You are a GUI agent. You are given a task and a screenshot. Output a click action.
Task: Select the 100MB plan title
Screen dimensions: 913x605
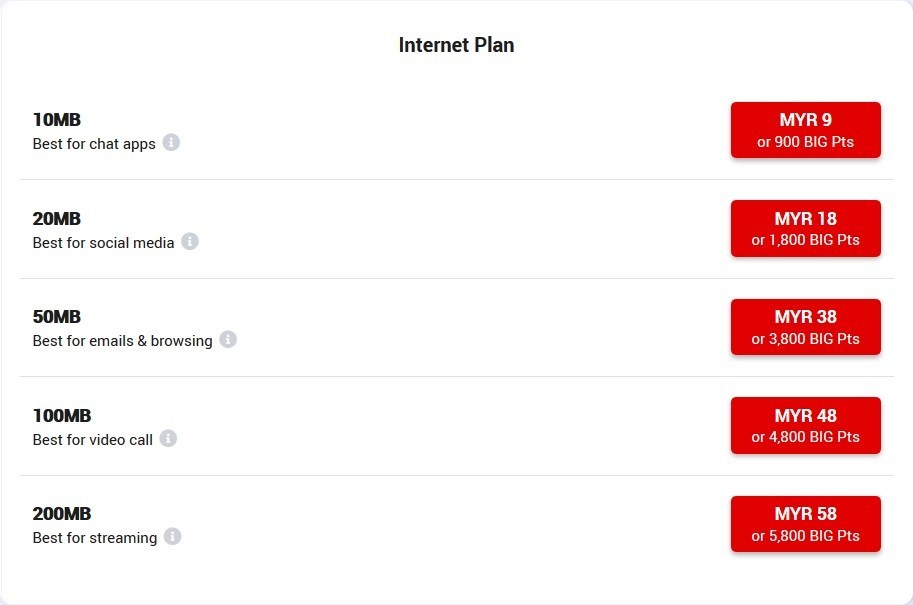[x=61, y=416]
